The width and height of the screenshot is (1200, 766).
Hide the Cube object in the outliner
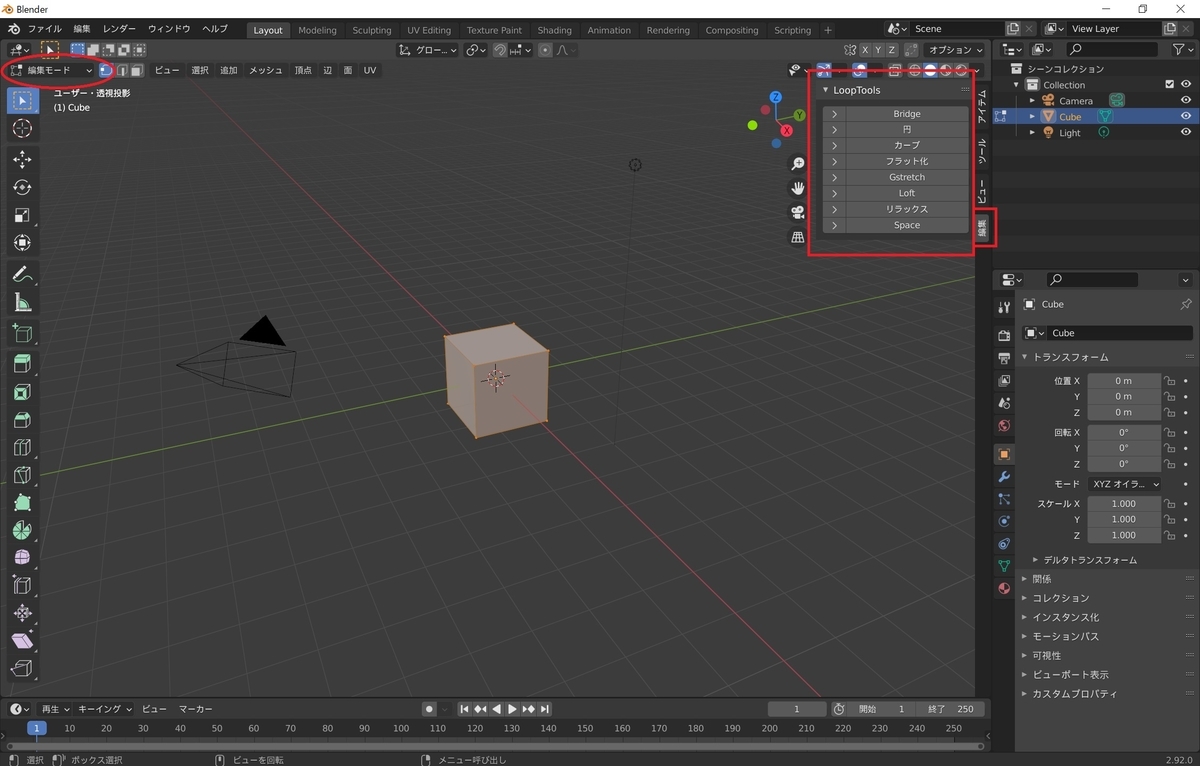1186,116
